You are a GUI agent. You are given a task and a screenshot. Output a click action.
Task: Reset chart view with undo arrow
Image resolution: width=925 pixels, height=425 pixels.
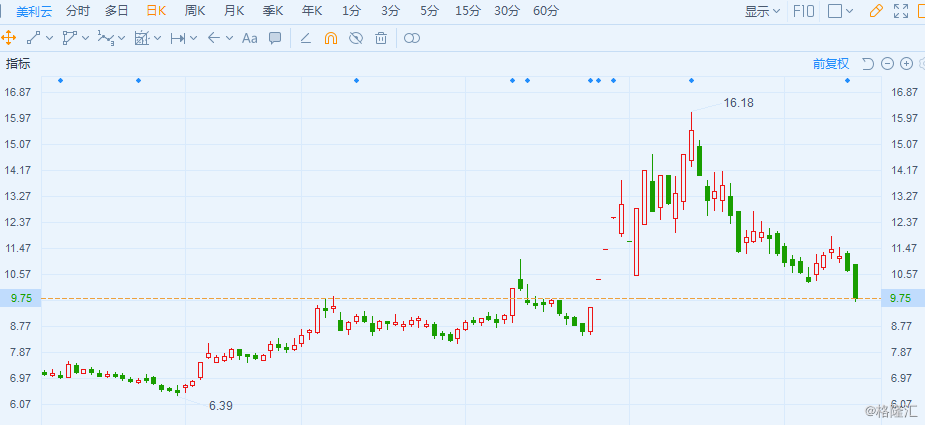pos(867,64)
